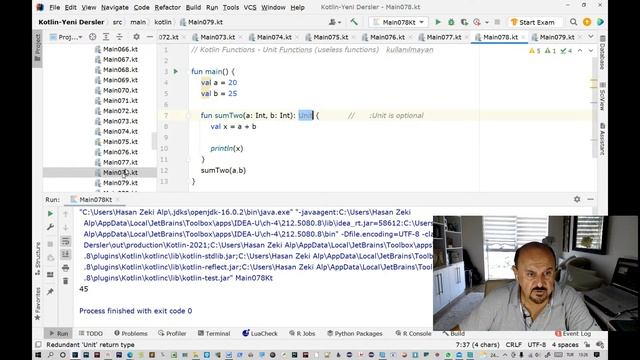The width and height of the screenshot is (640, 360).
Task: Toggle Structure tool window stripe
Action: point(38,259)
